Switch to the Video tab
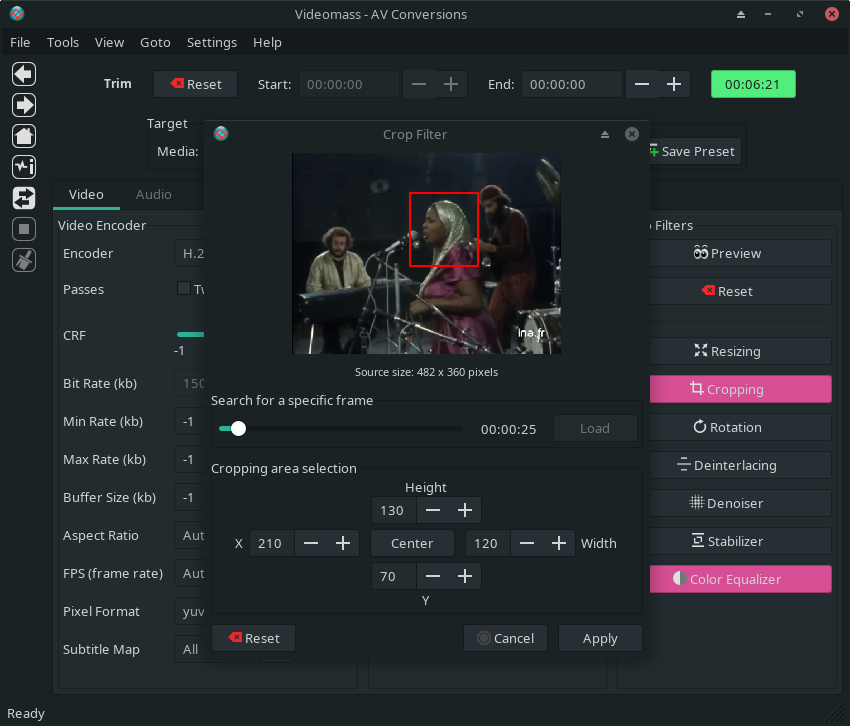This screenshot has width=850, height=726. point(86,195)
